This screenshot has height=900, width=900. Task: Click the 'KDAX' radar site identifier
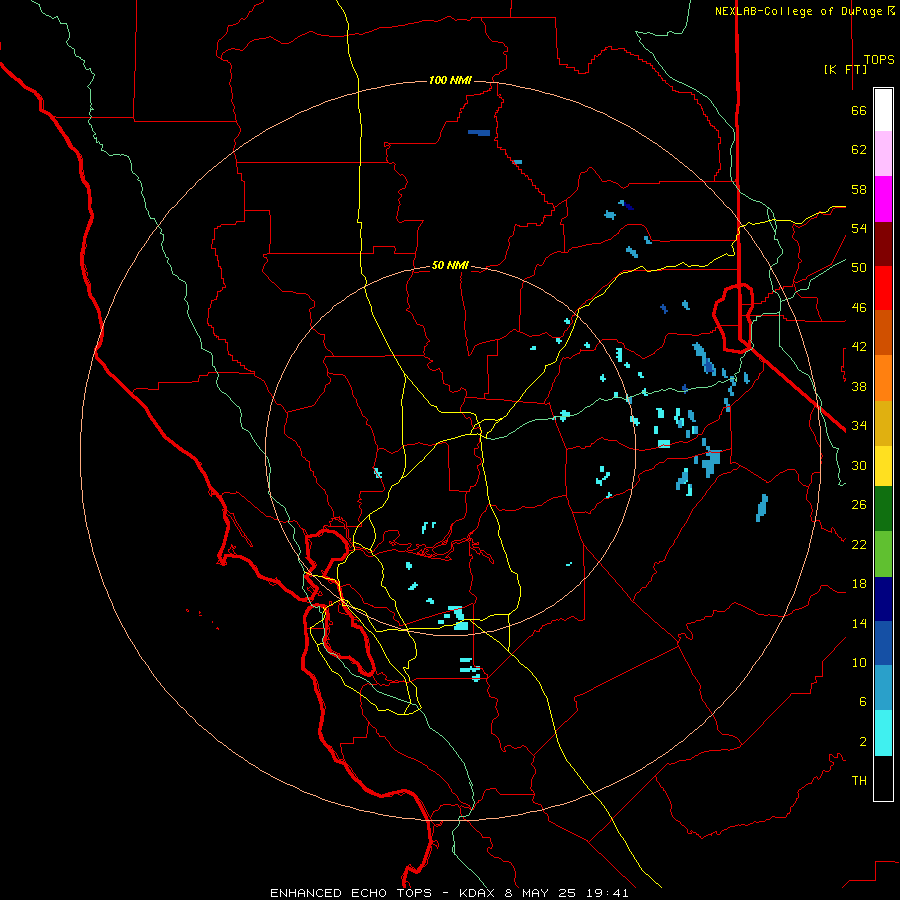coord(478,893)
